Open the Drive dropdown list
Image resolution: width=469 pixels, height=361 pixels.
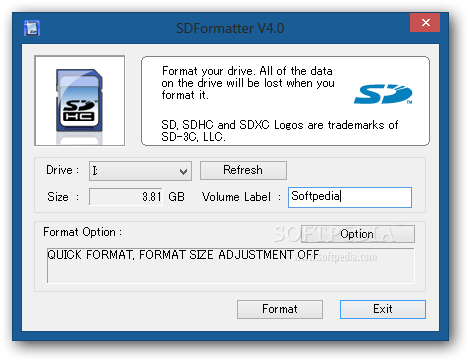[140, 171]
